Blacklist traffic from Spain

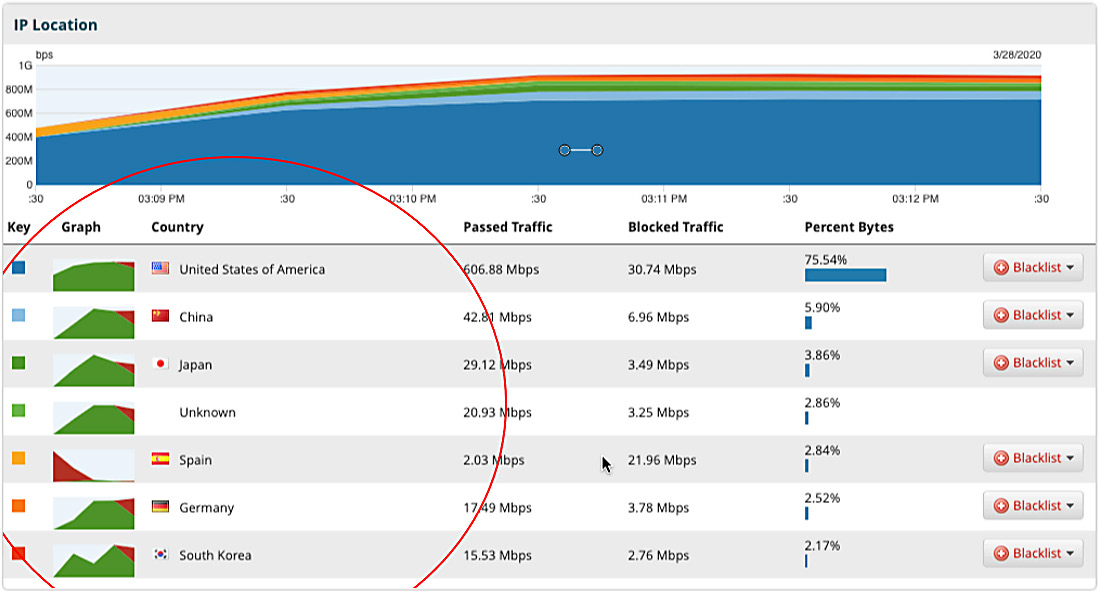coord(1032,458)
